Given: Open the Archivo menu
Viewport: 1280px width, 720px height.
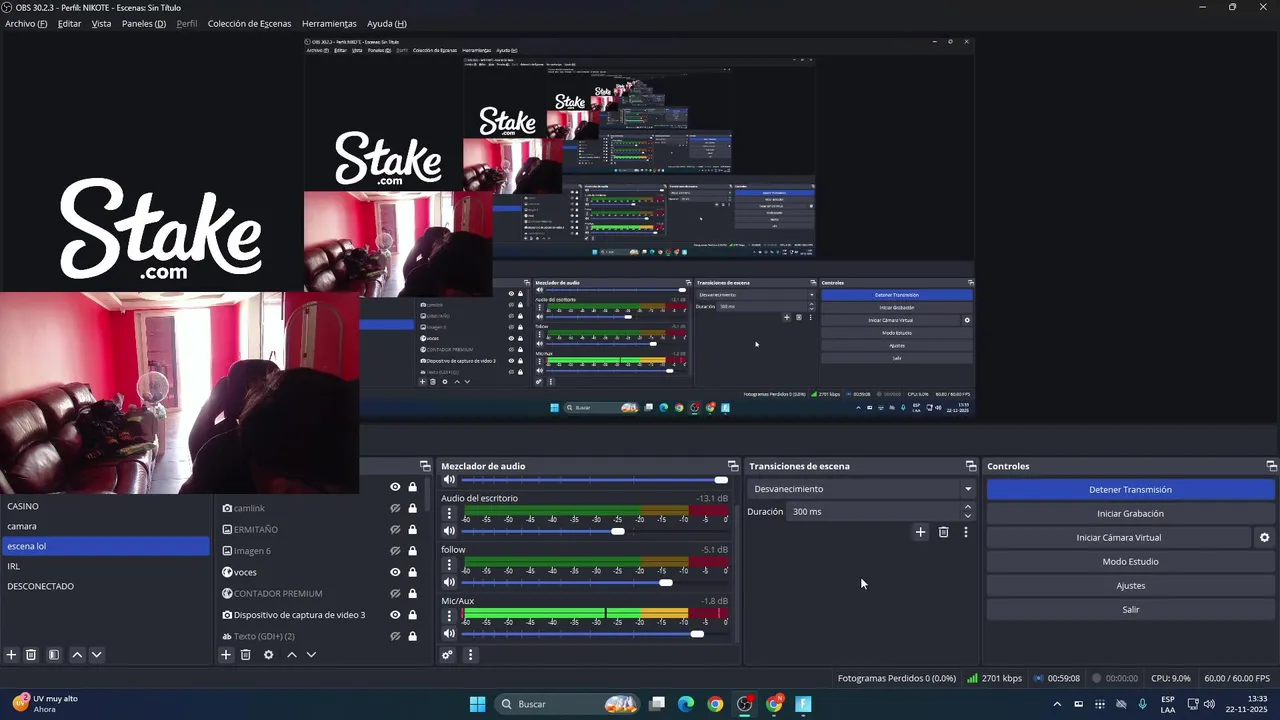Looking at the screenshot, I should pyautogui.click(x=26, y=23).
